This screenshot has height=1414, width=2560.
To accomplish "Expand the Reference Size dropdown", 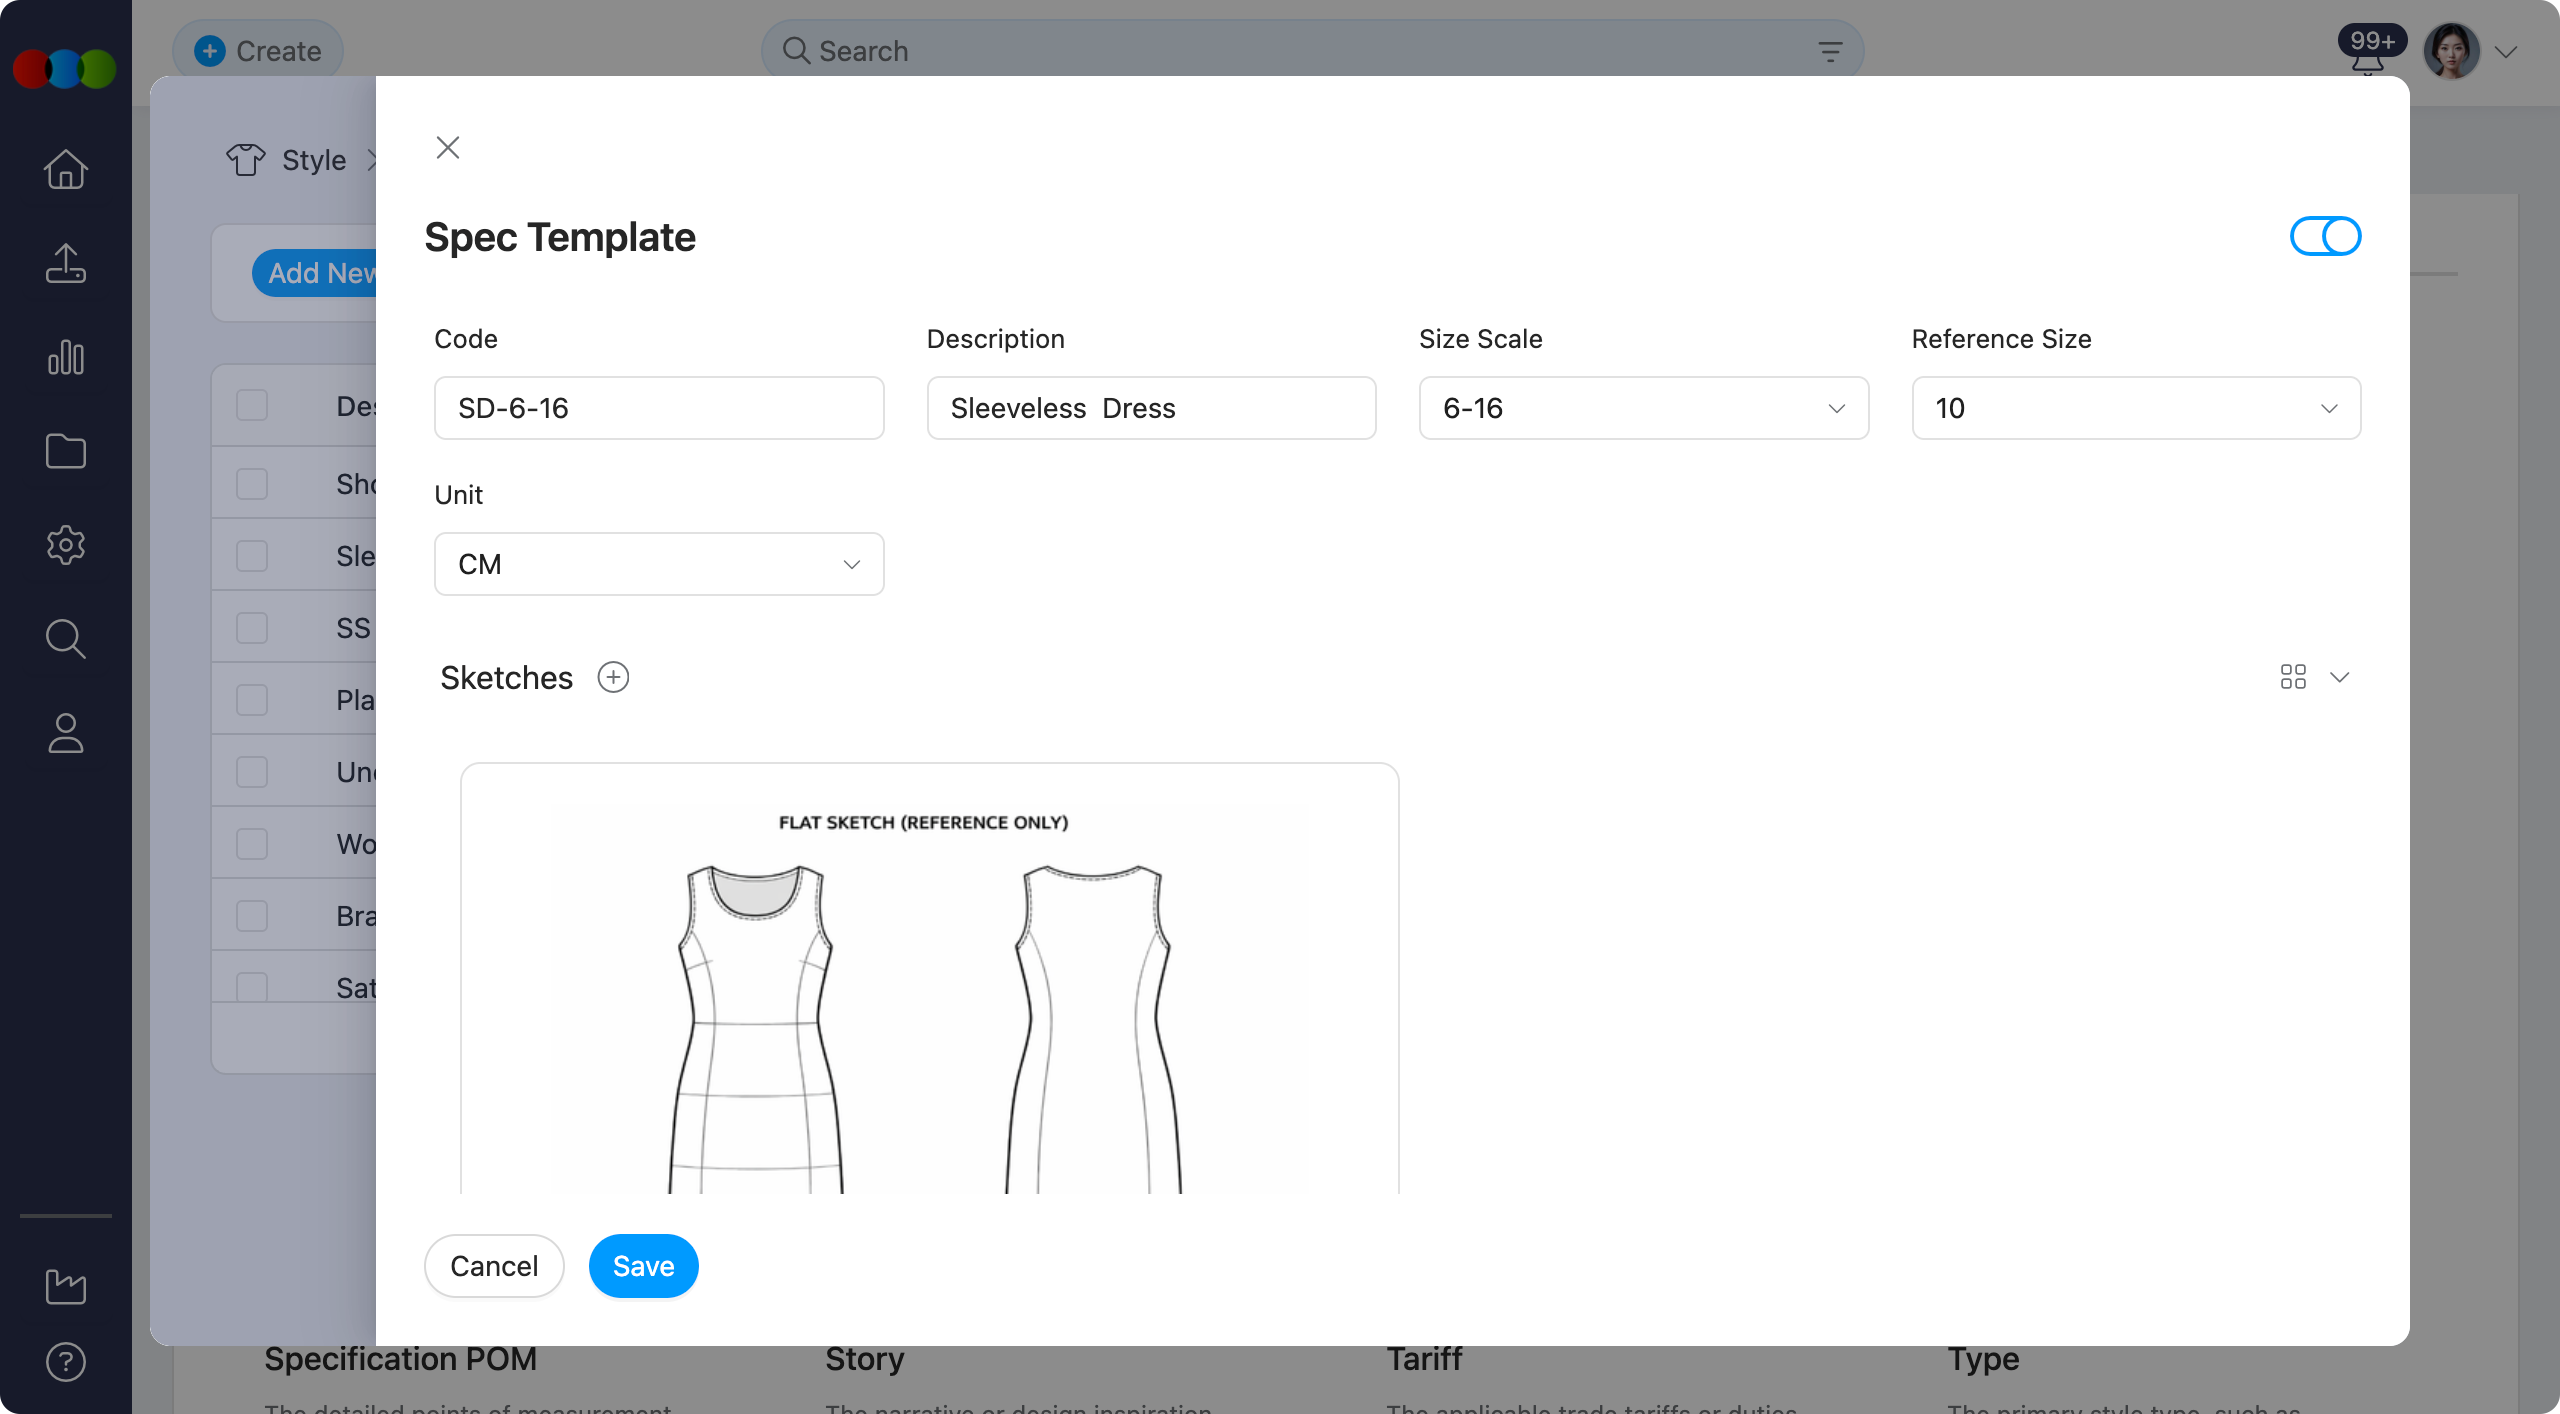I will (2135, 408).
